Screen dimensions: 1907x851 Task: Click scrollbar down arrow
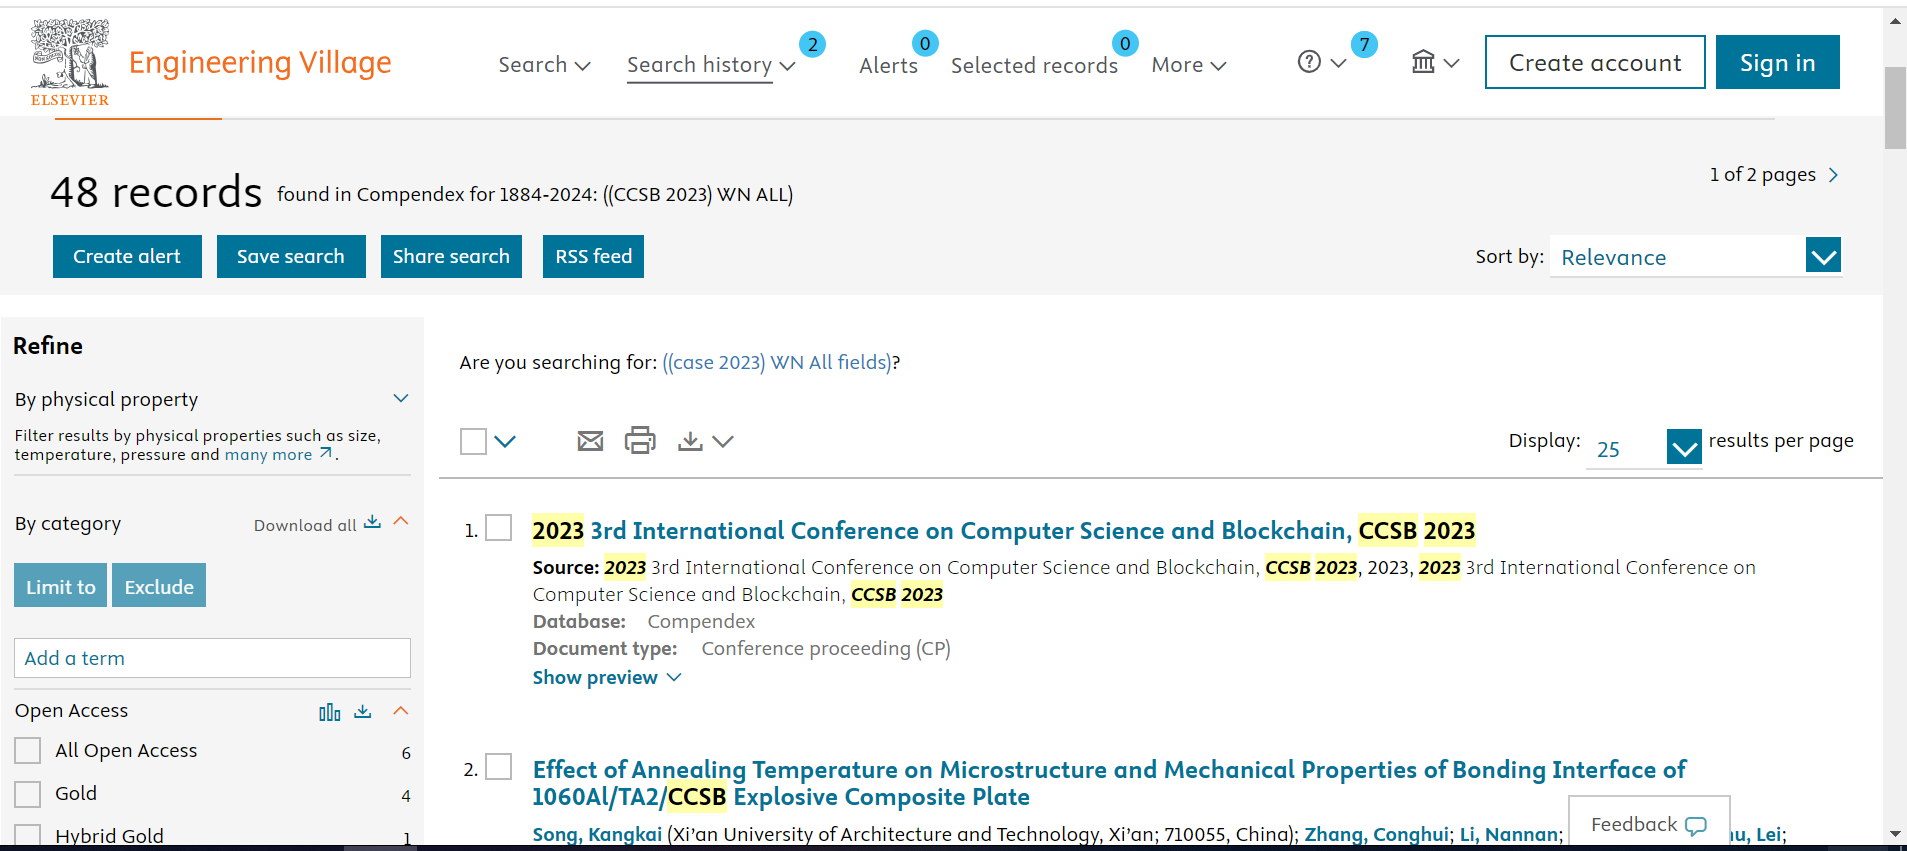(1895, 834)
